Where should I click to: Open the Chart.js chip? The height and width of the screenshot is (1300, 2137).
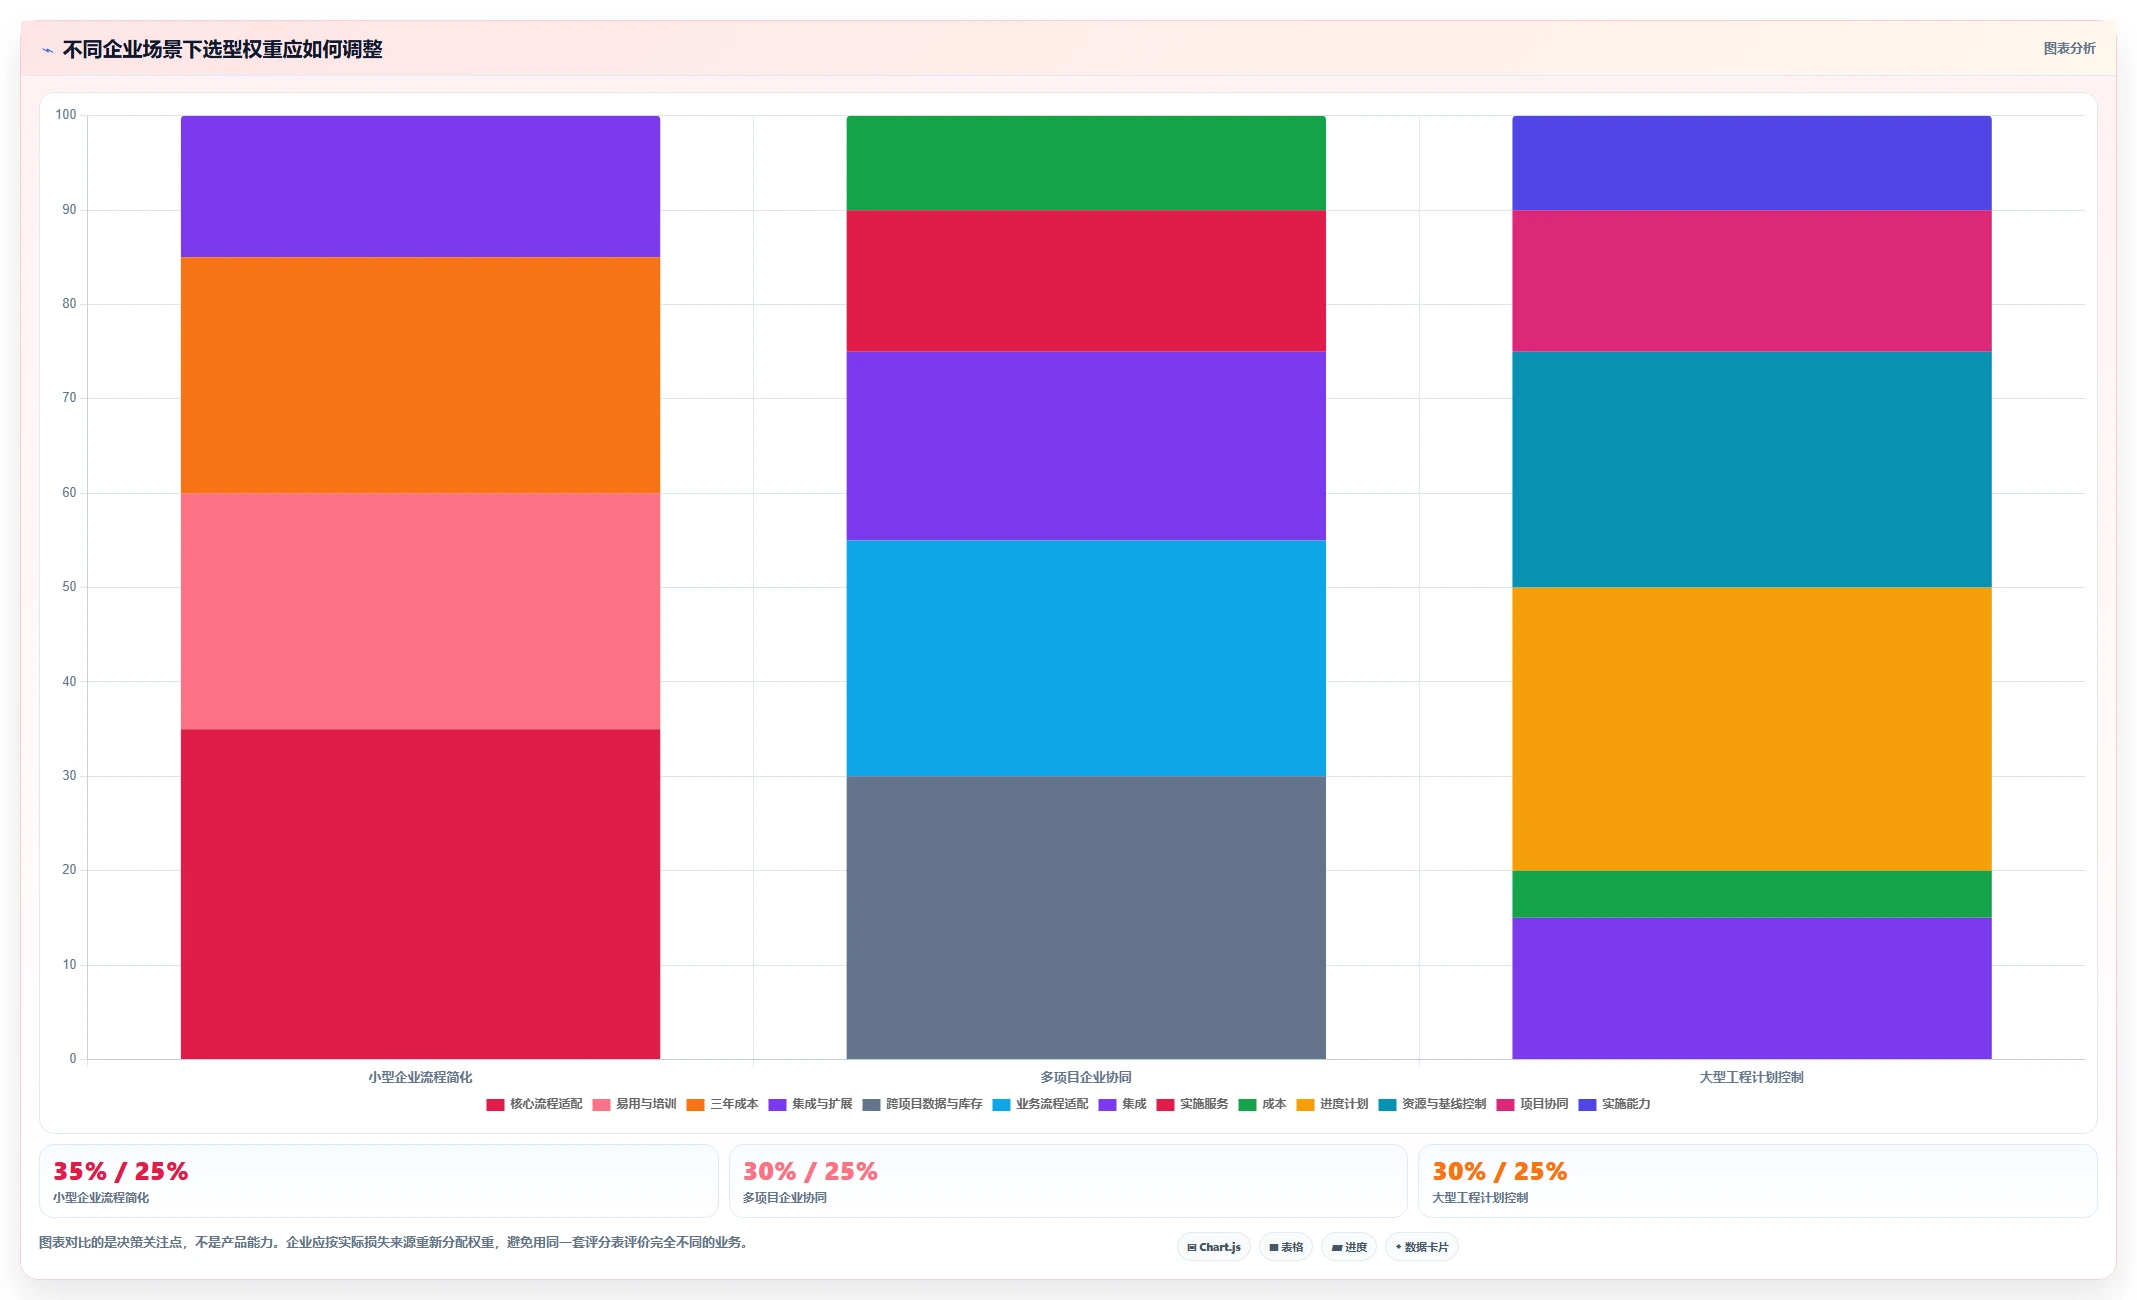pyautogui.click(x=1213, y=1247)
